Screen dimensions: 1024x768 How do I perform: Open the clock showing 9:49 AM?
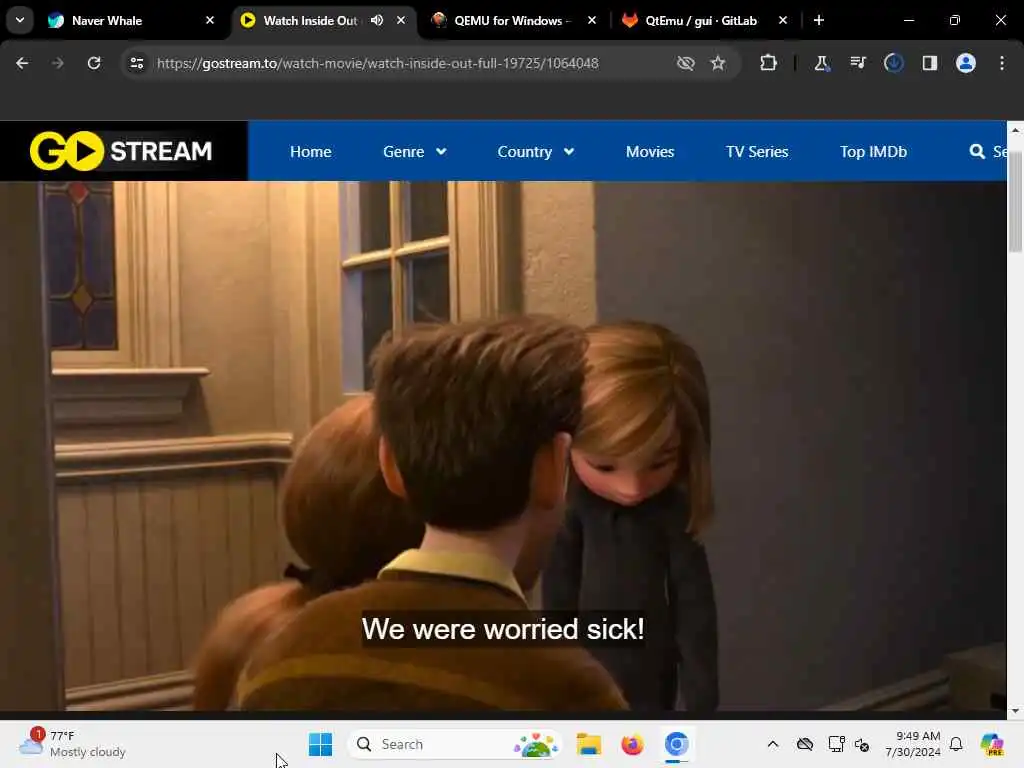[x=912, y=744]
